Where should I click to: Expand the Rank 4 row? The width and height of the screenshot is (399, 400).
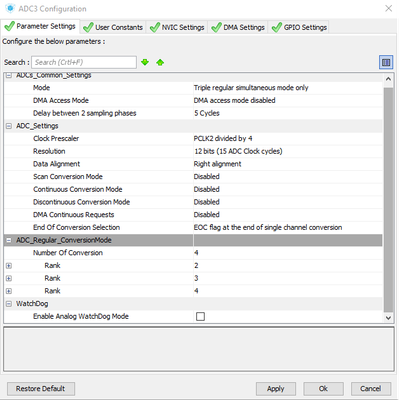9,291
